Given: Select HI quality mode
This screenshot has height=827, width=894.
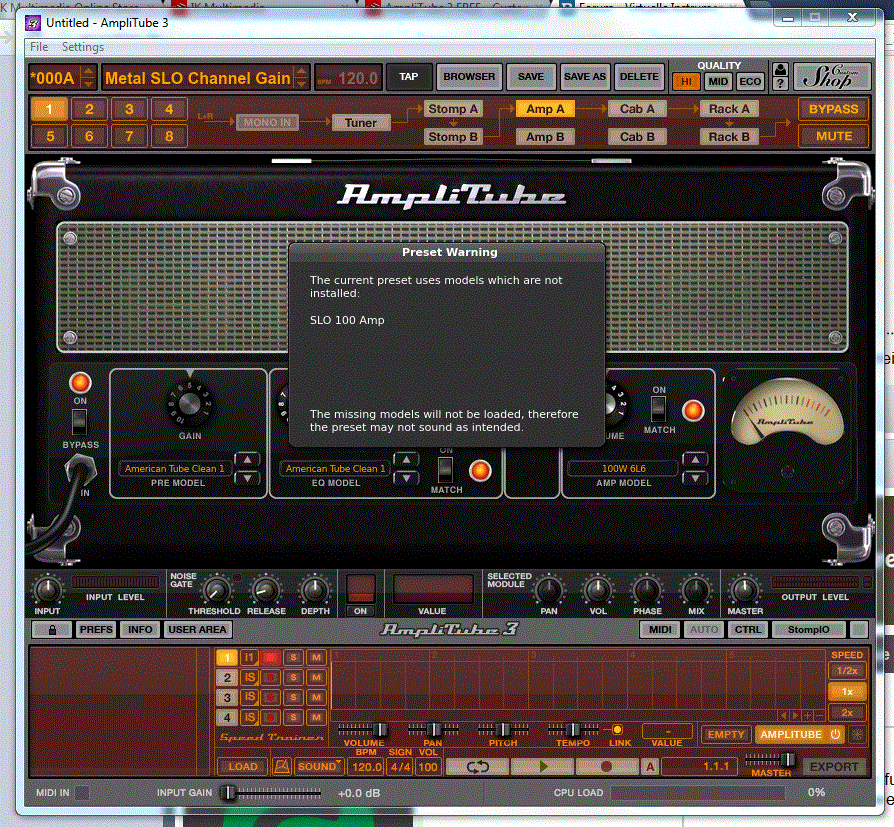Looking at the screenshot, I should click(686, 82).
